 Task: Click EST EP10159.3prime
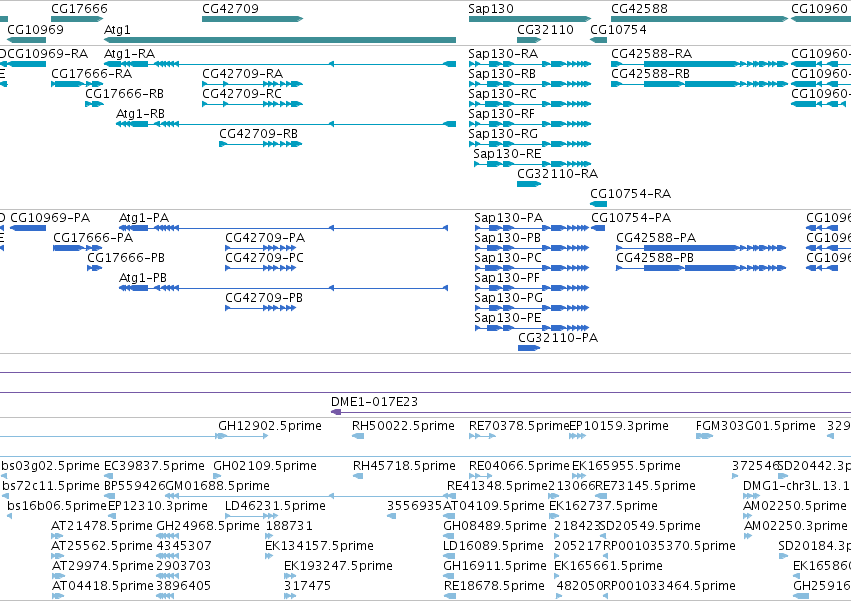pyautogui.click(x=619, y=426)
